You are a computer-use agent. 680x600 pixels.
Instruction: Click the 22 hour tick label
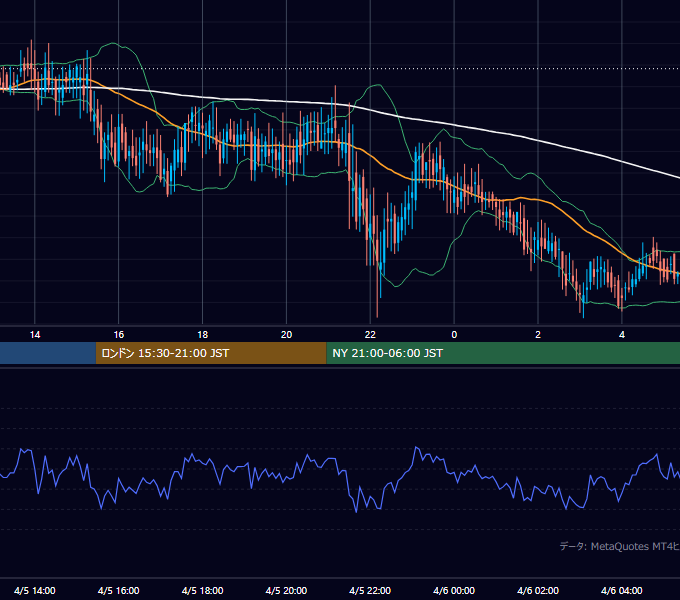tap(370, 335)
